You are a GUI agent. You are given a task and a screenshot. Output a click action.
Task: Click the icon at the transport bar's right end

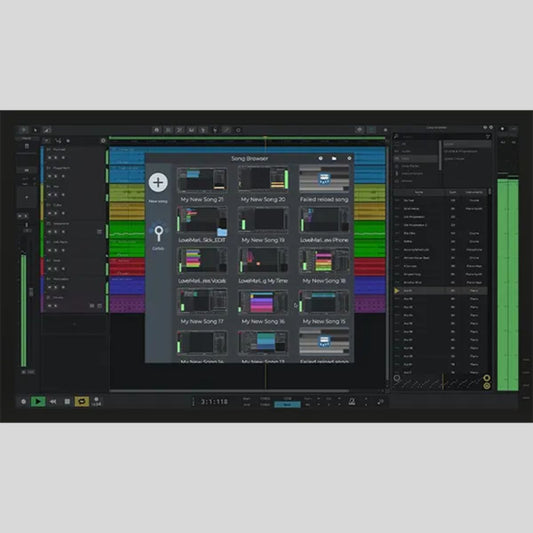point(380,402)
